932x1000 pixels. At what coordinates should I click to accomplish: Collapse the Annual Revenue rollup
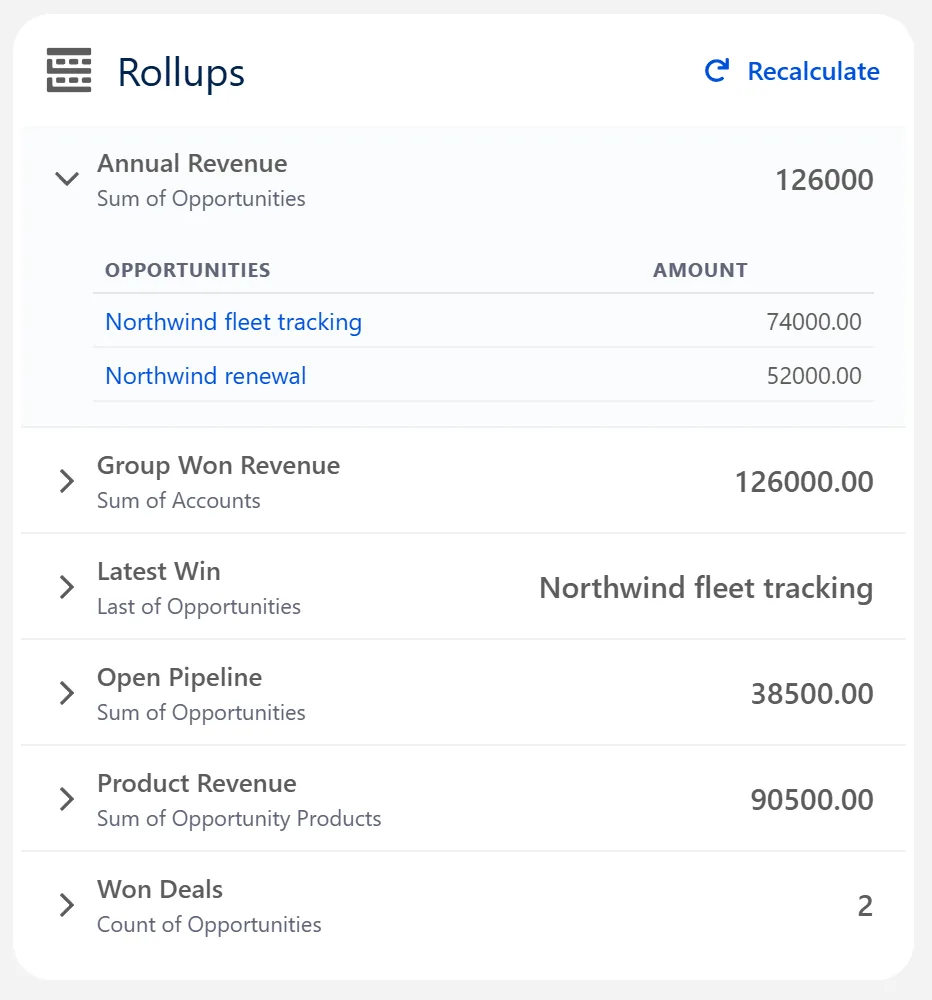[67, 179]
